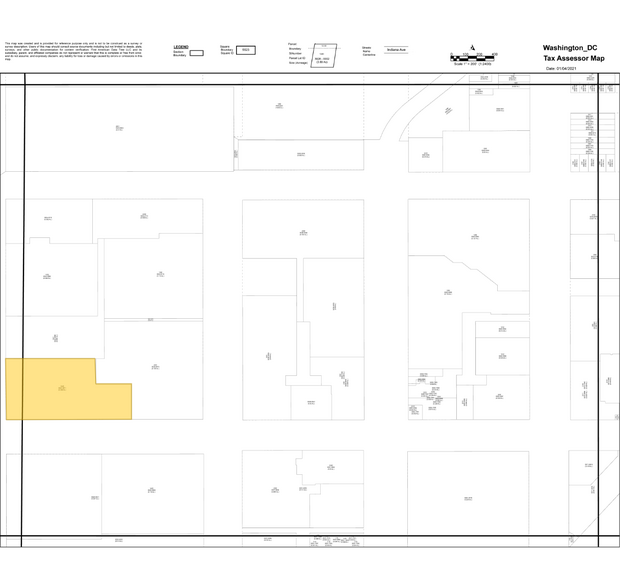Click the scale caption below scale bar

(x=473, y=64)
